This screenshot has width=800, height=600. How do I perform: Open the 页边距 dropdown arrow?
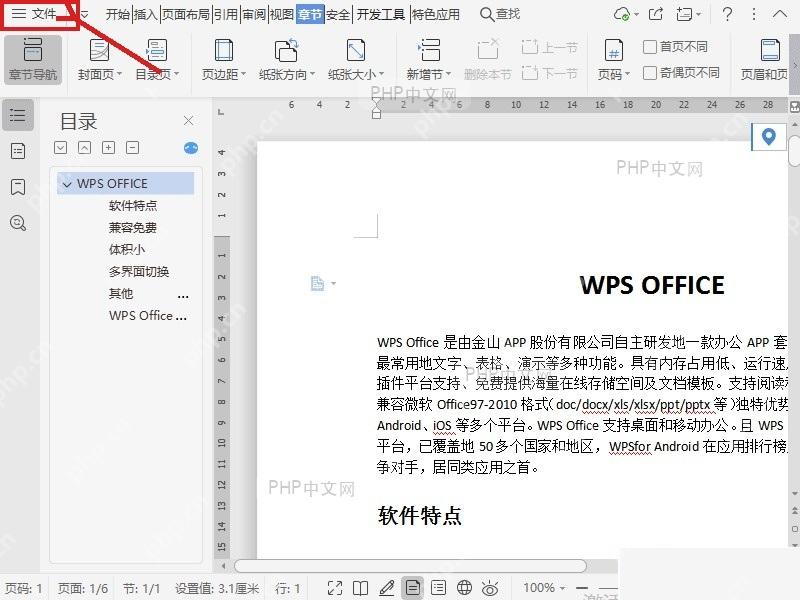(243, 74)
